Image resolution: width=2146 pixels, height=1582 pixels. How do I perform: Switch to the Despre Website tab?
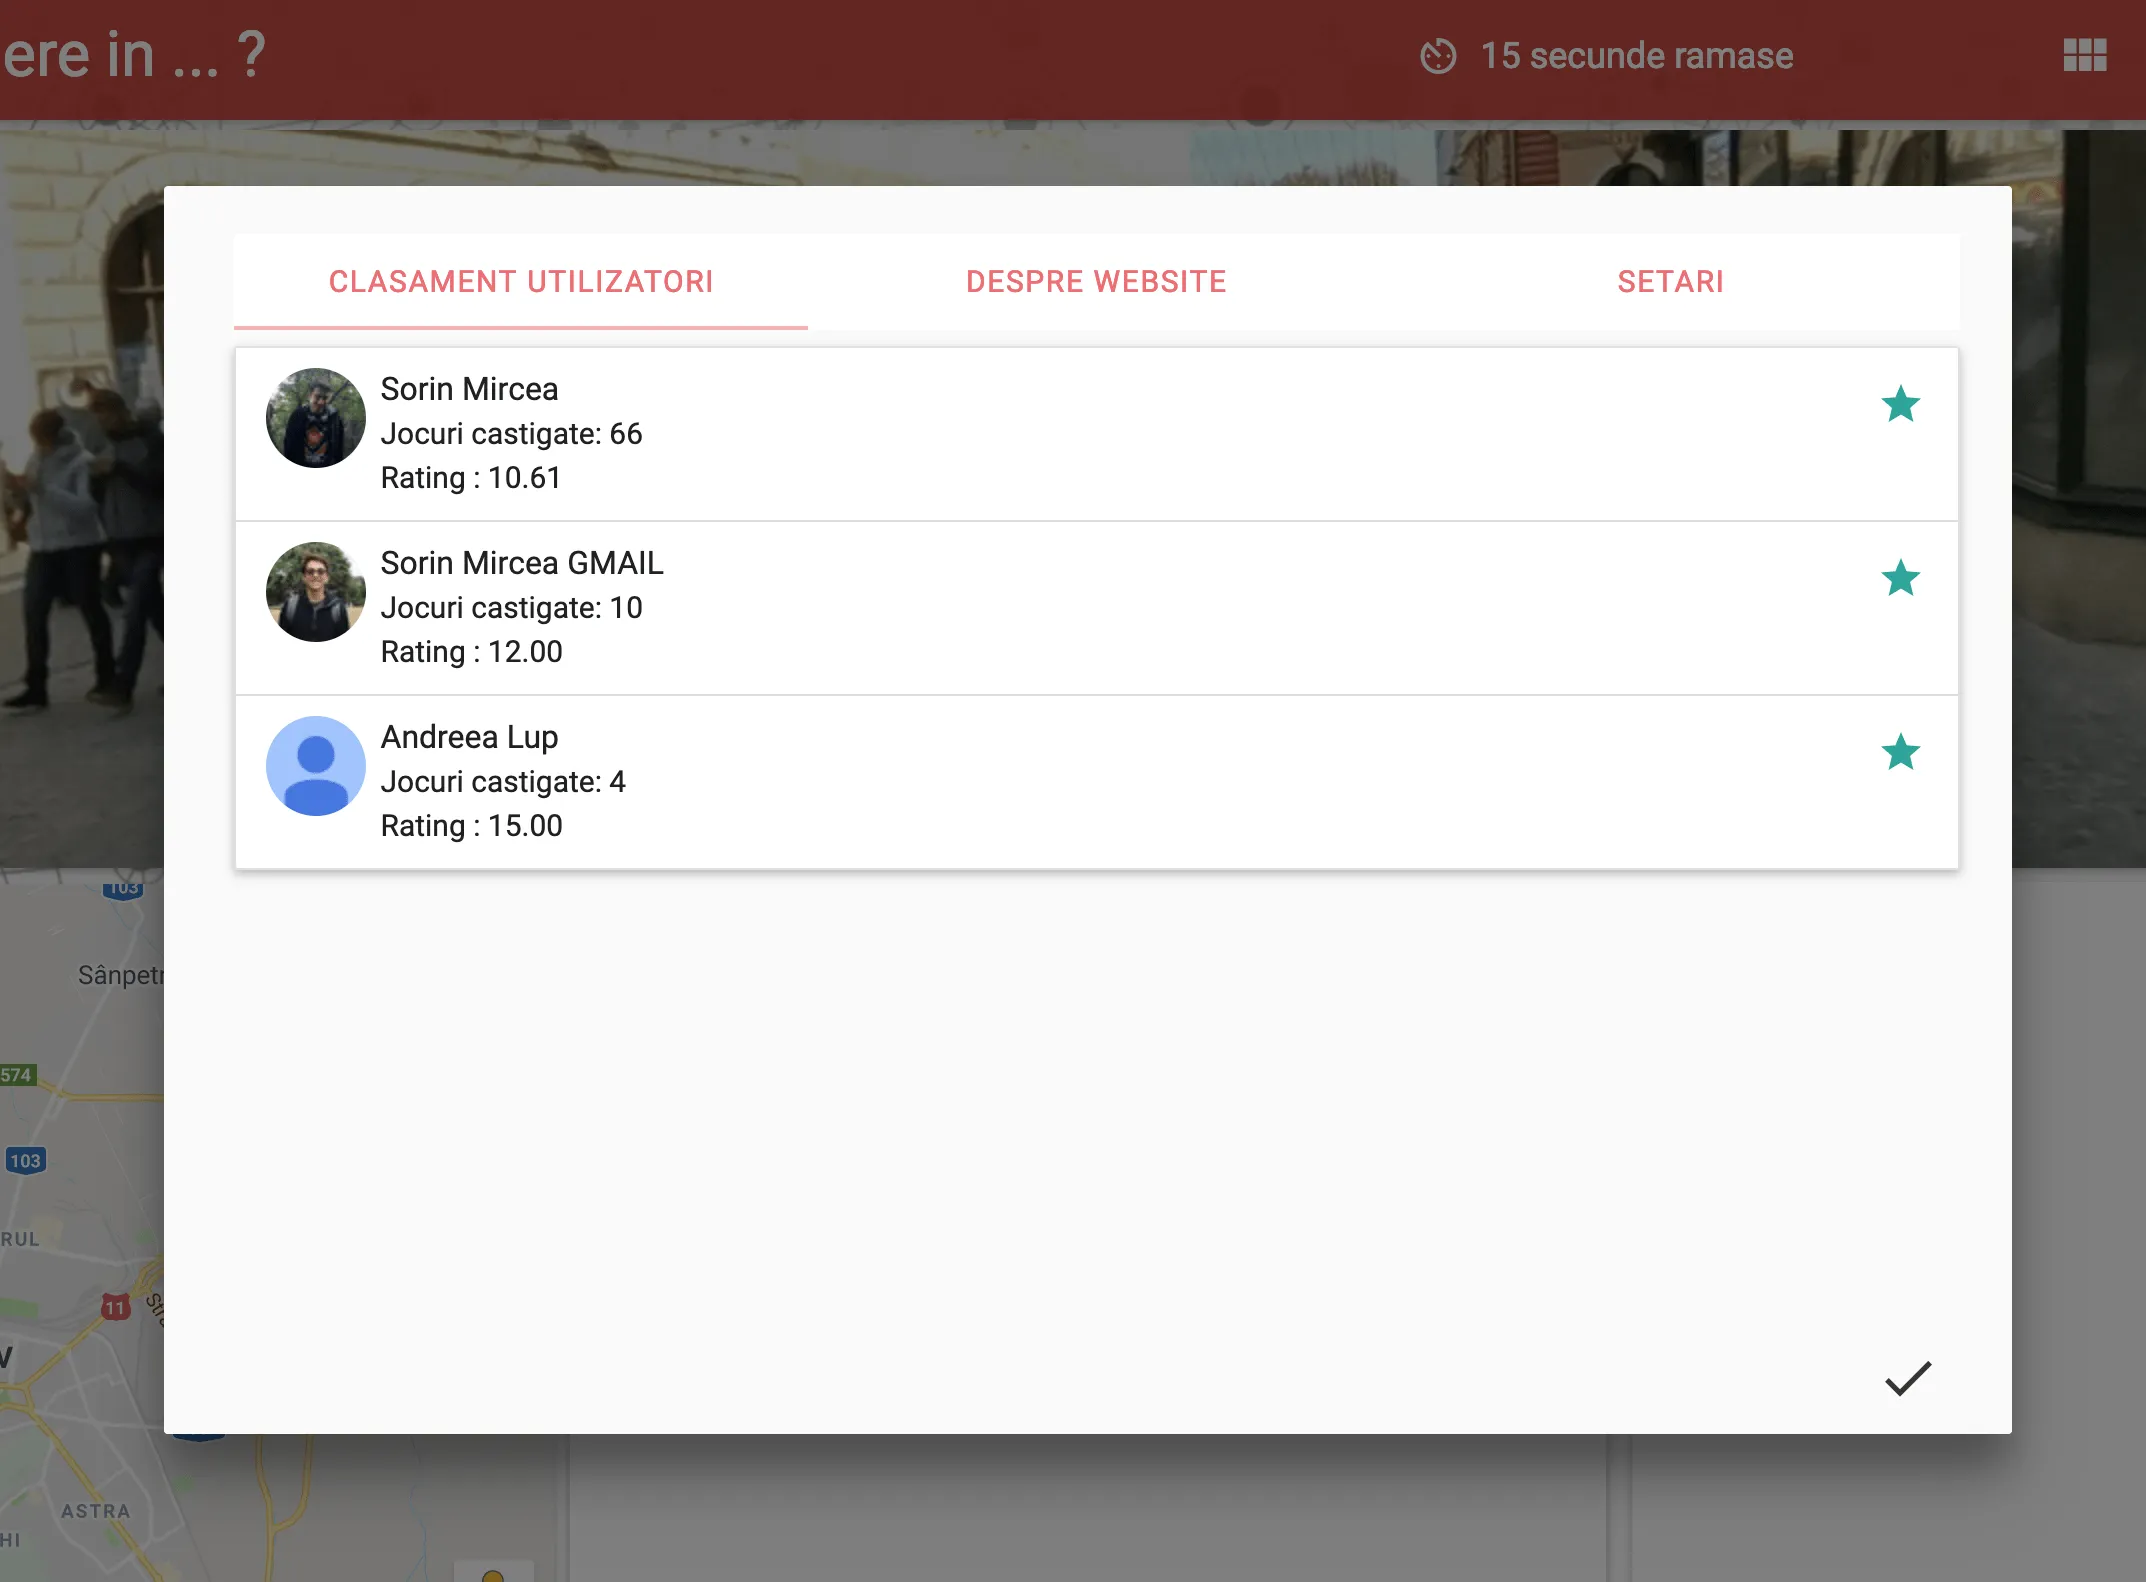(1096, 282)
